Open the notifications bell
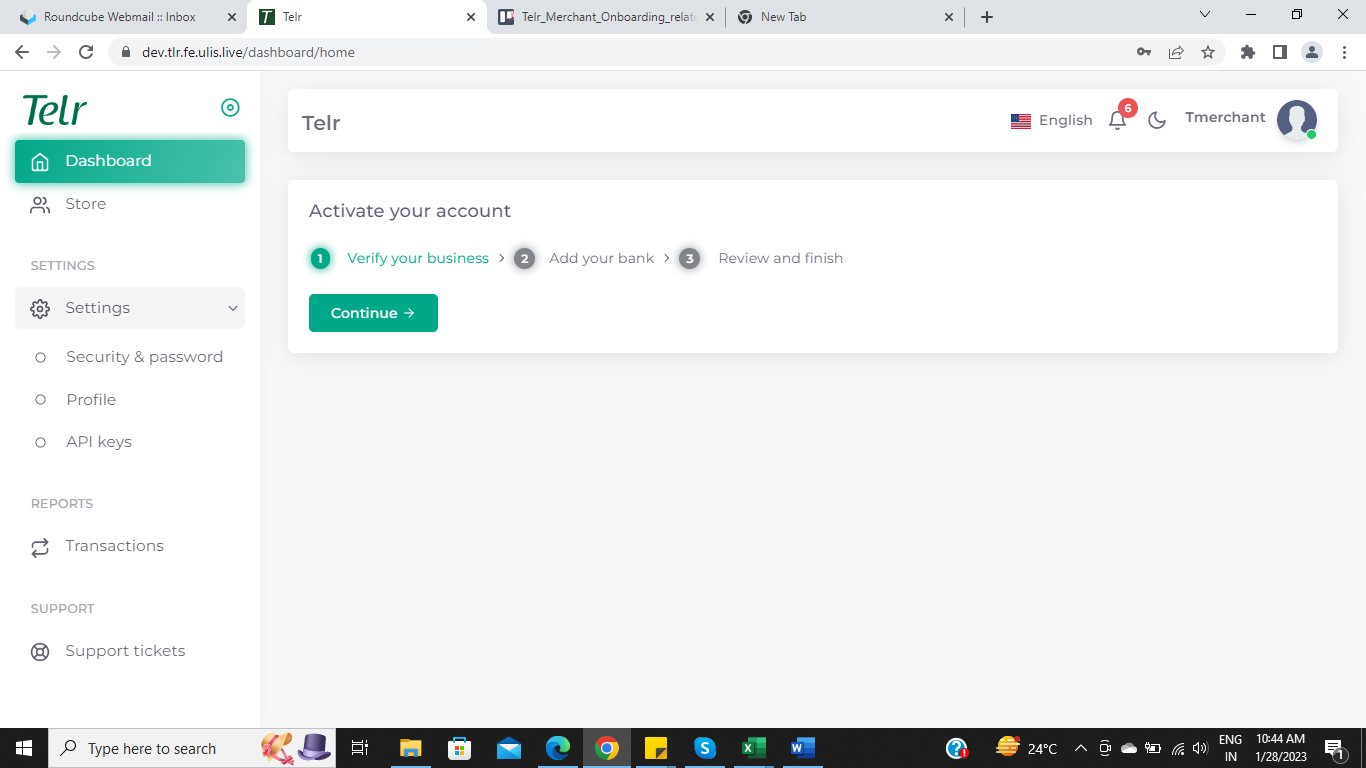This screenshot has width=1366, height=768. point(1118,121)
